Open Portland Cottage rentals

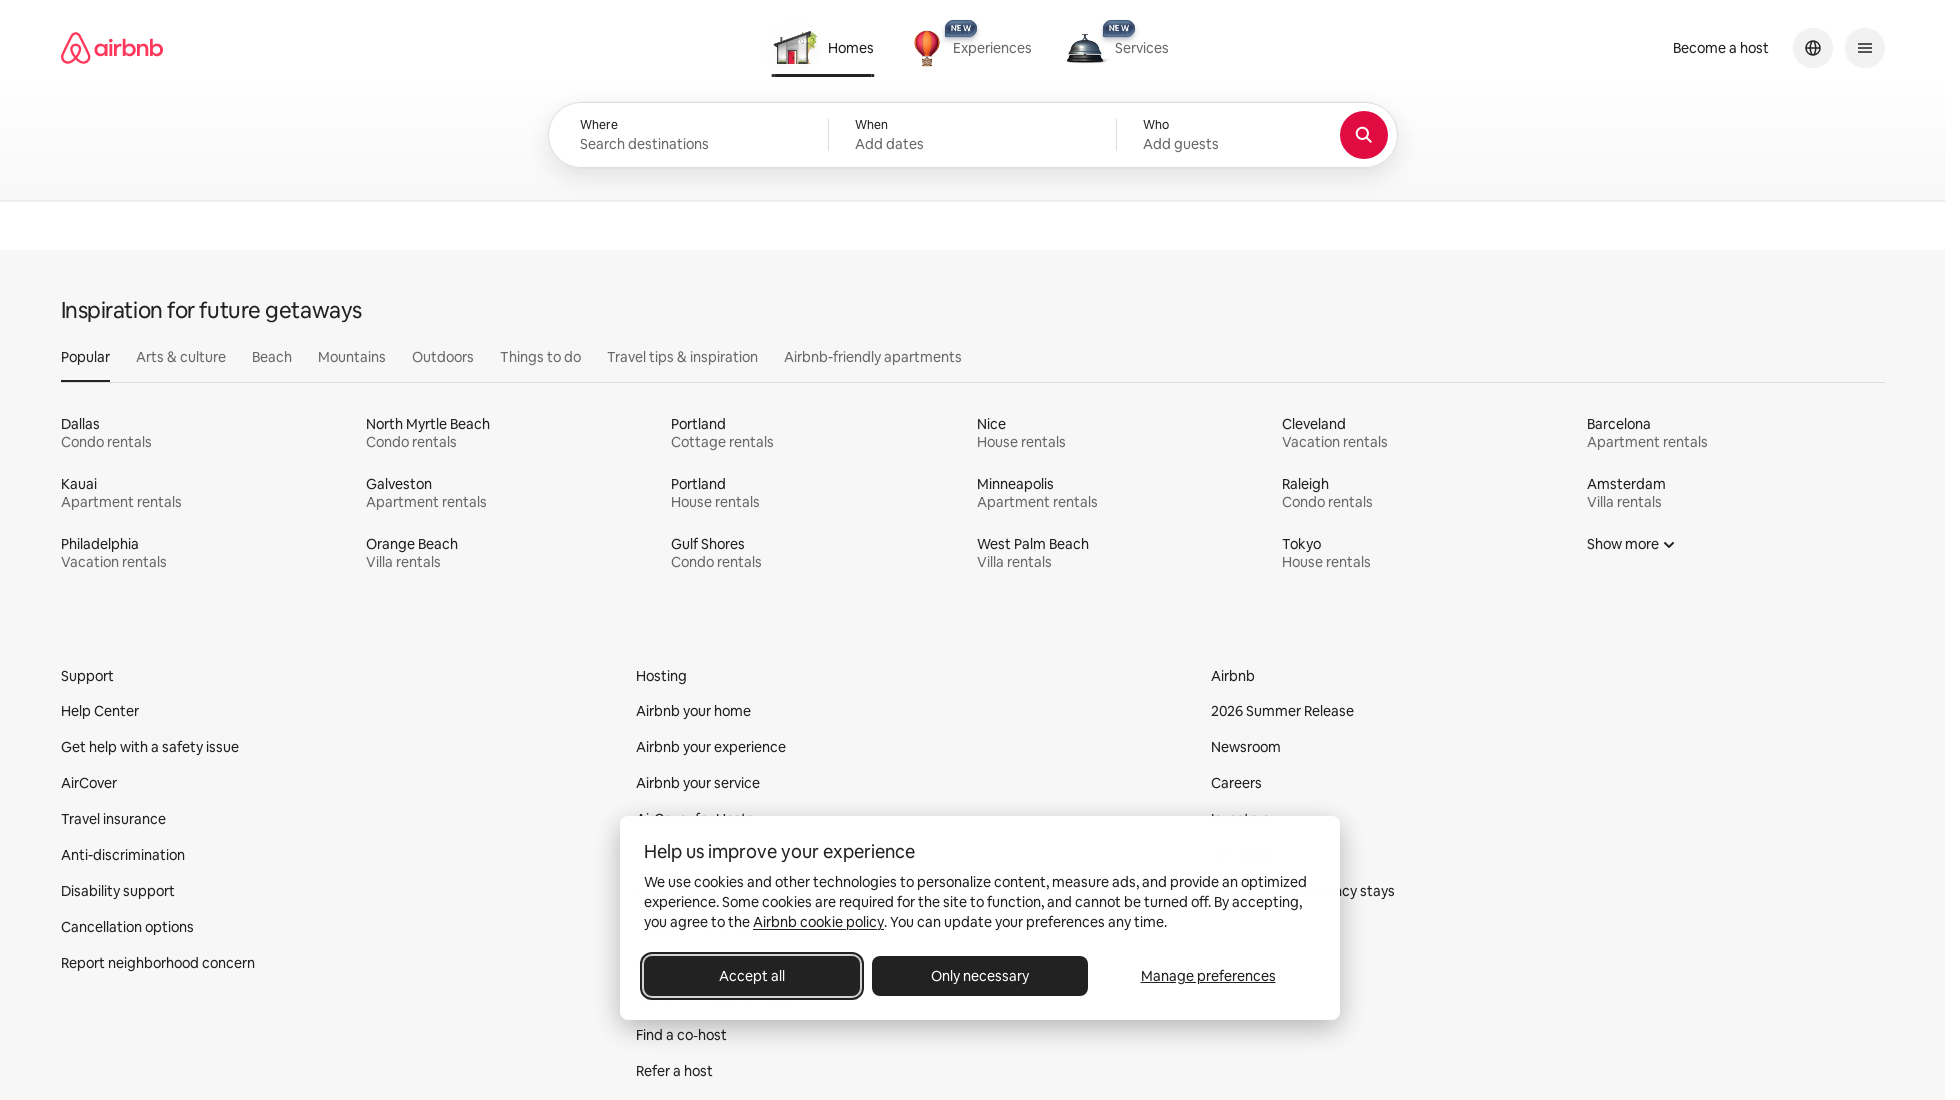(722, 433)
